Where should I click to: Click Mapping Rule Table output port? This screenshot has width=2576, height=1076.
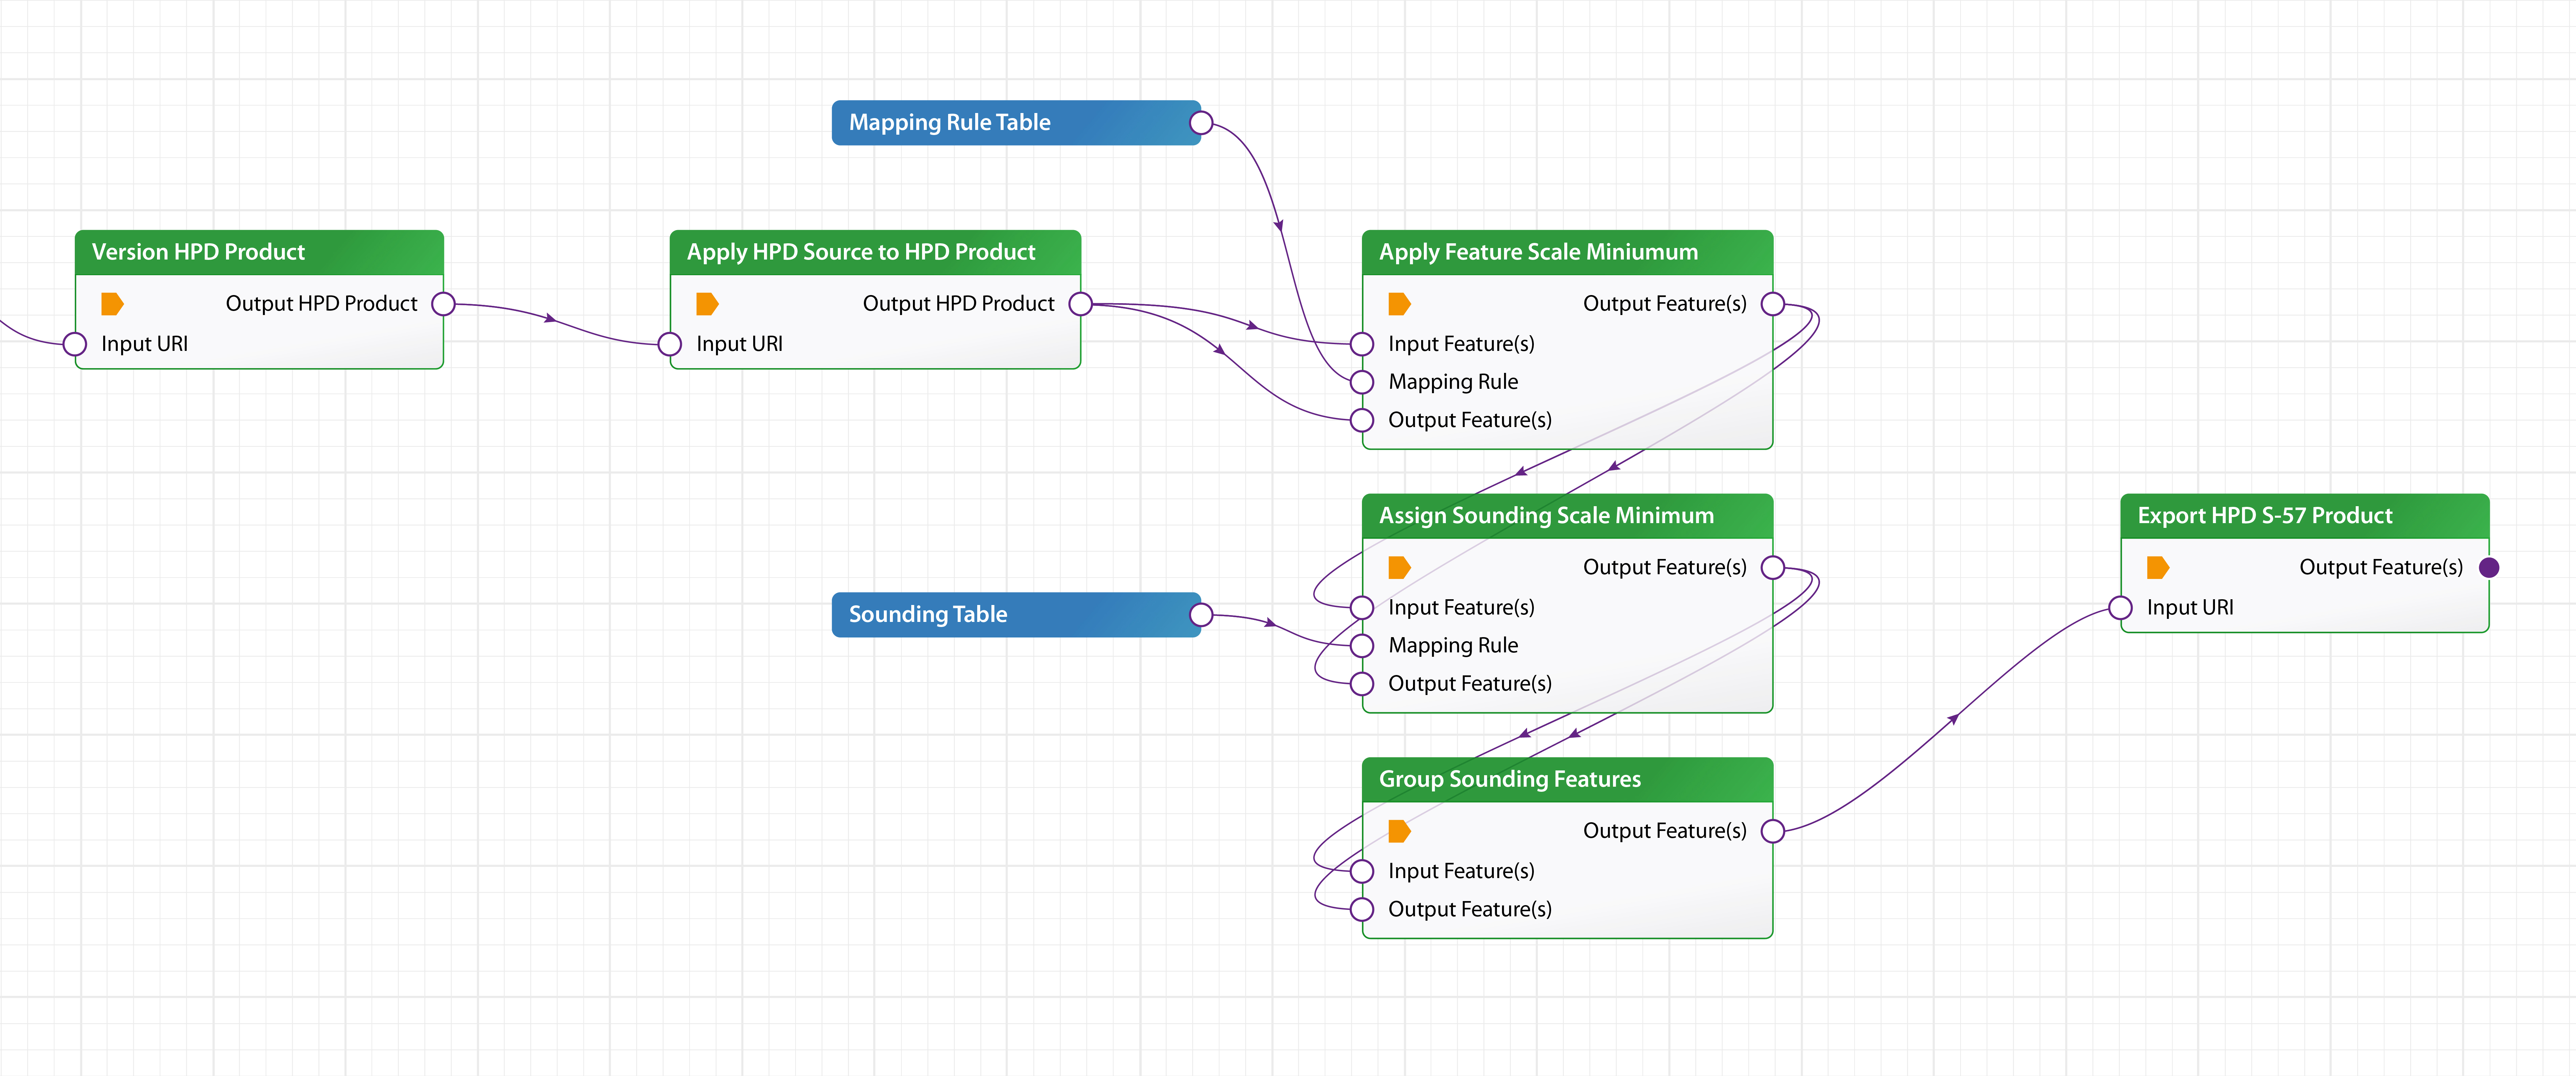click(x=1201, y=123)
